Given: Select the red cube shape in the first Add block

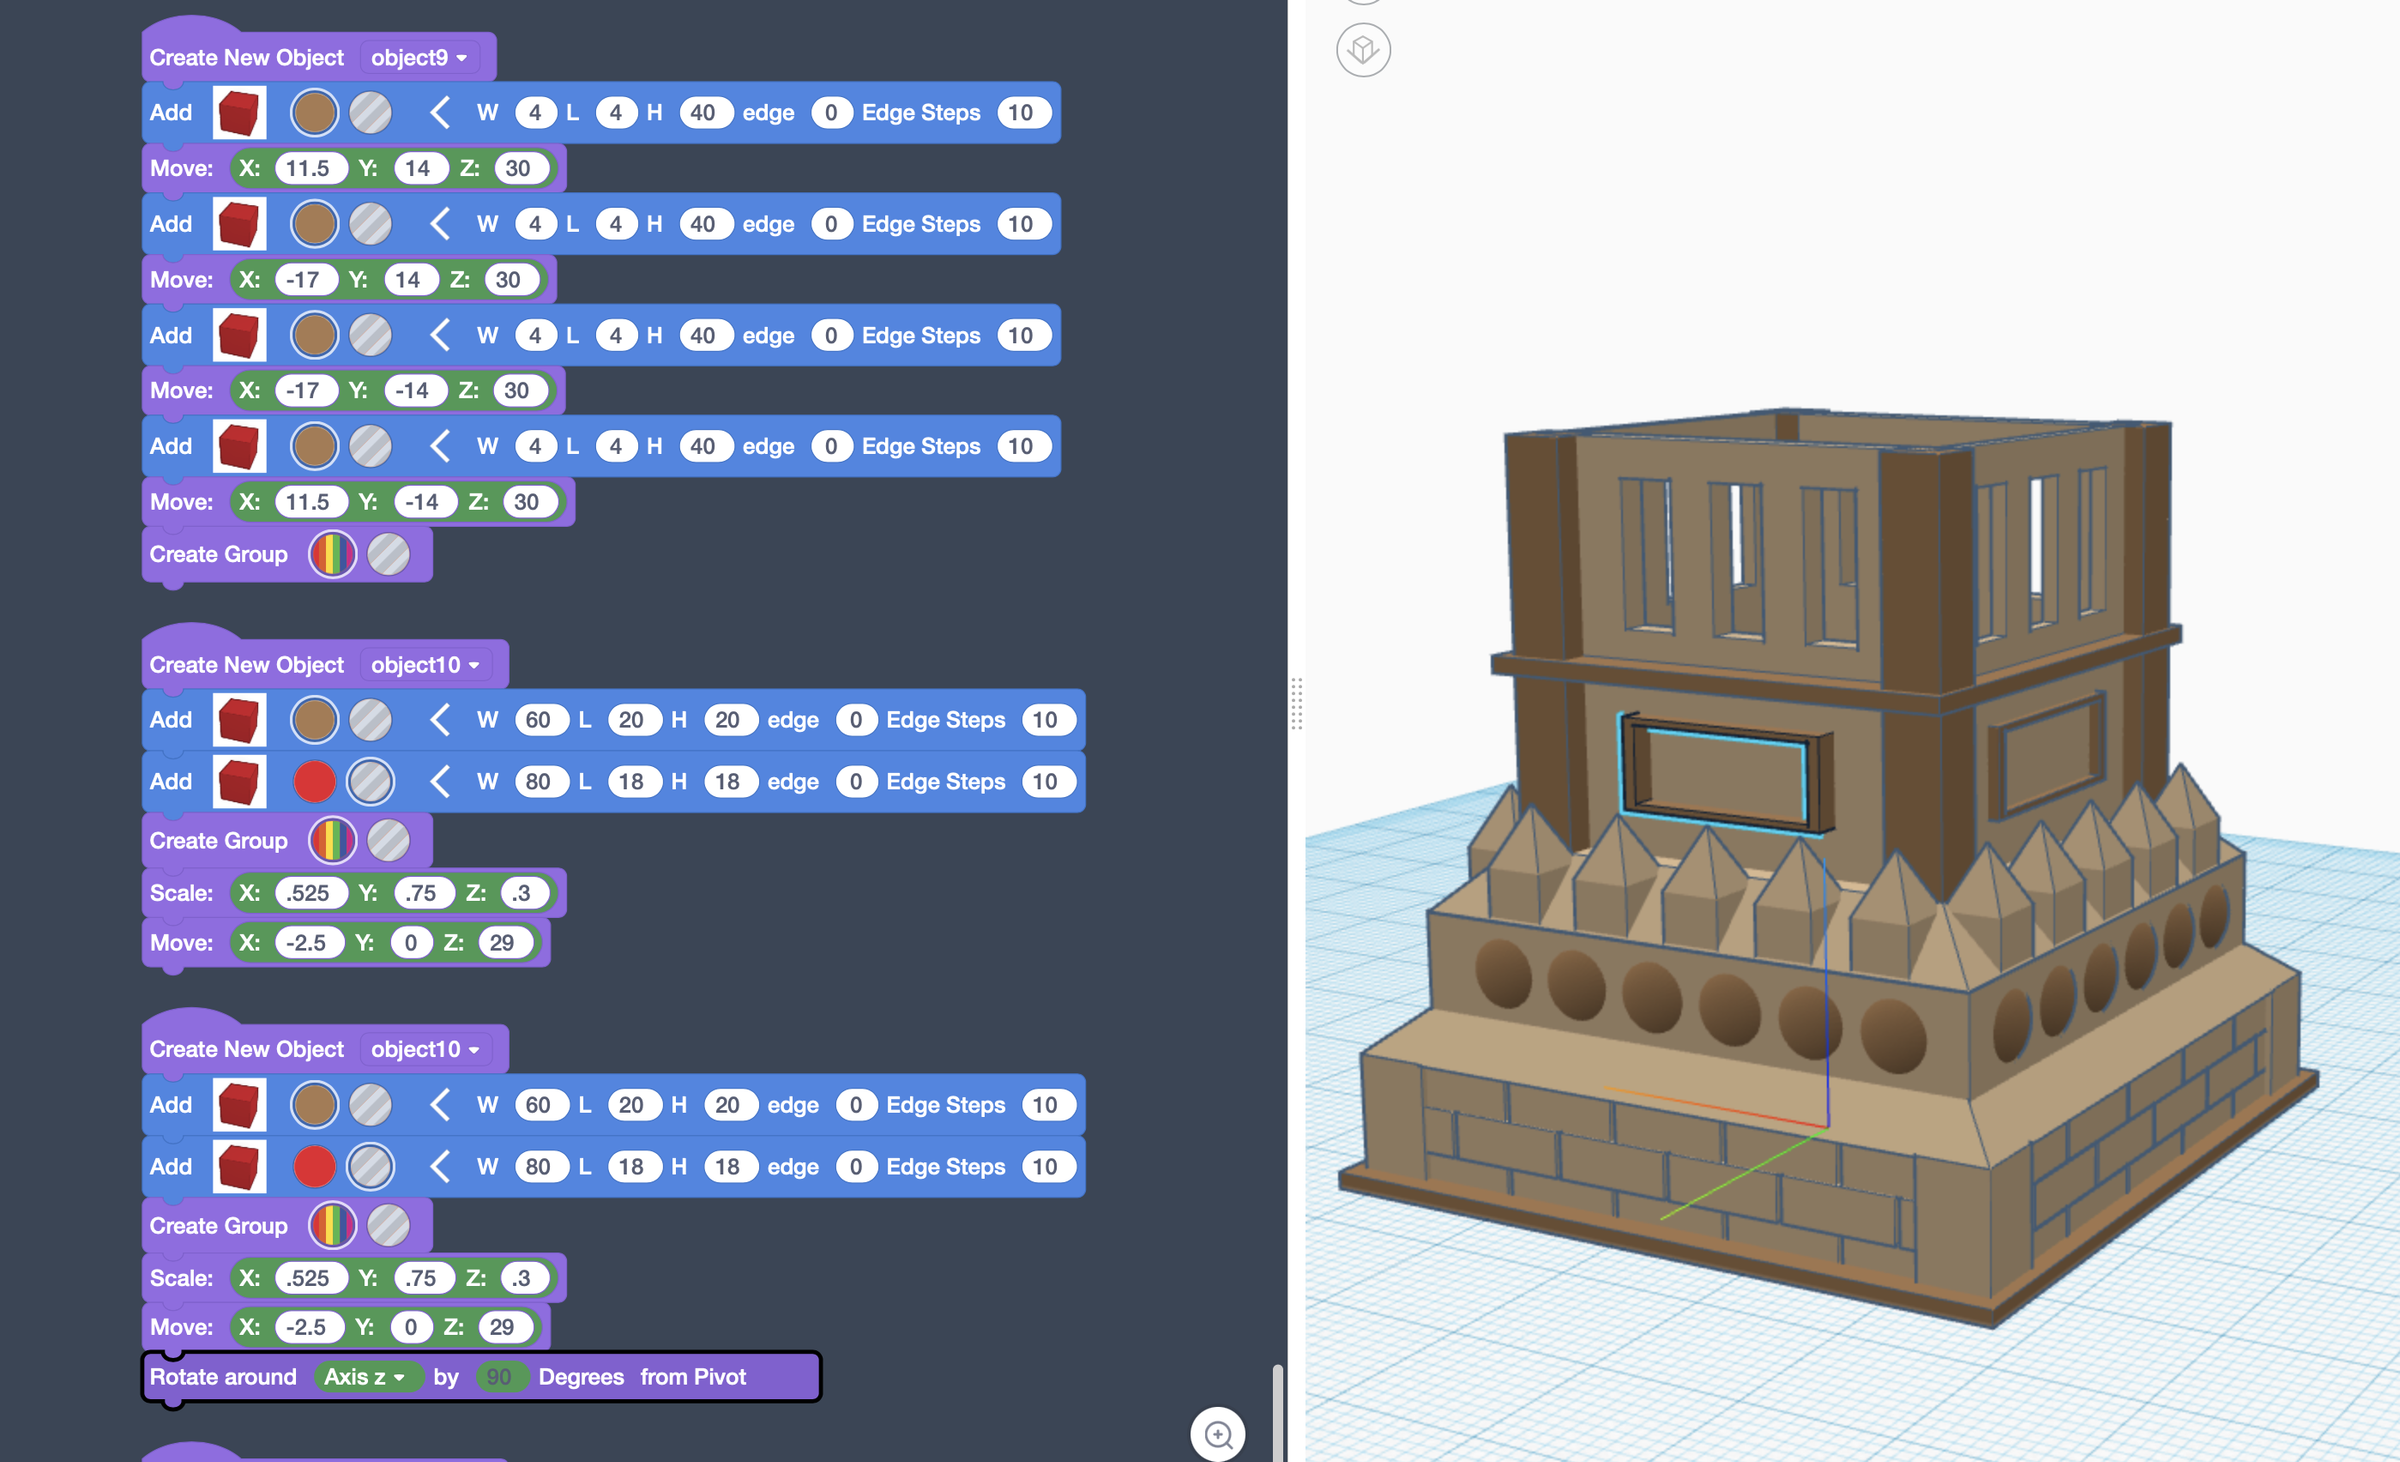Looking at the screenshot, I should coord(238,112).
